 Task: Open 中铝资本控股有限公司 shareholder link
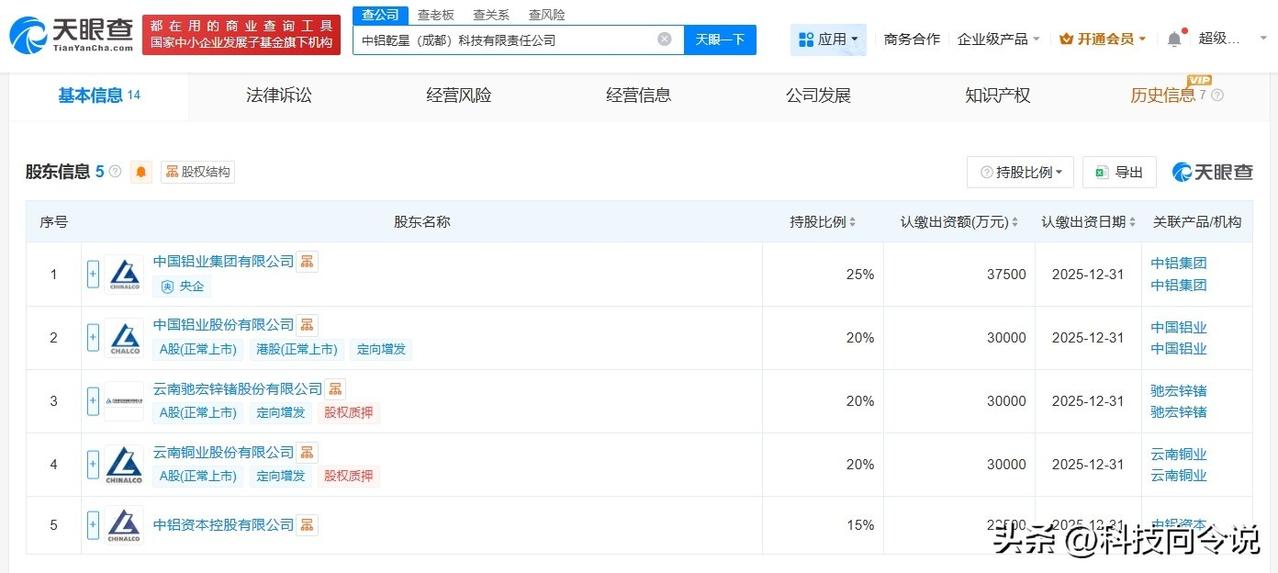(x=224, y=524)
